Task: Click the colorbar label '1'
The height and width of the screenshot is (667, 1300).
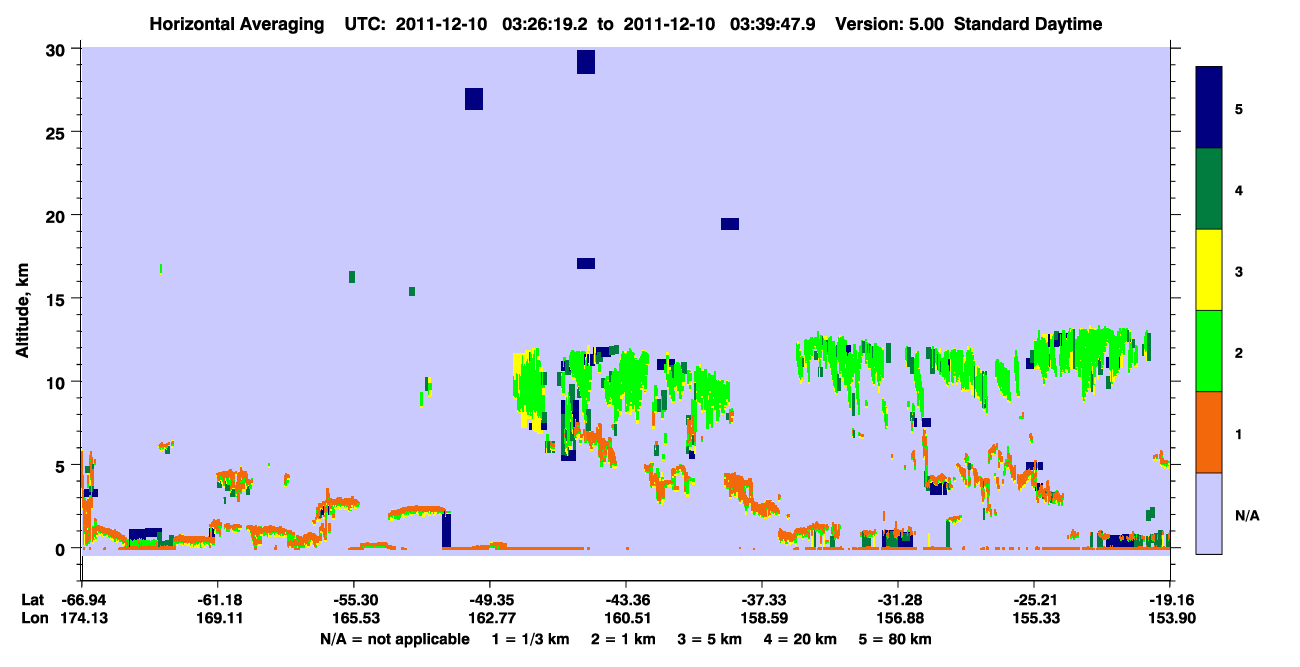Action: (x=1239, y=433)
